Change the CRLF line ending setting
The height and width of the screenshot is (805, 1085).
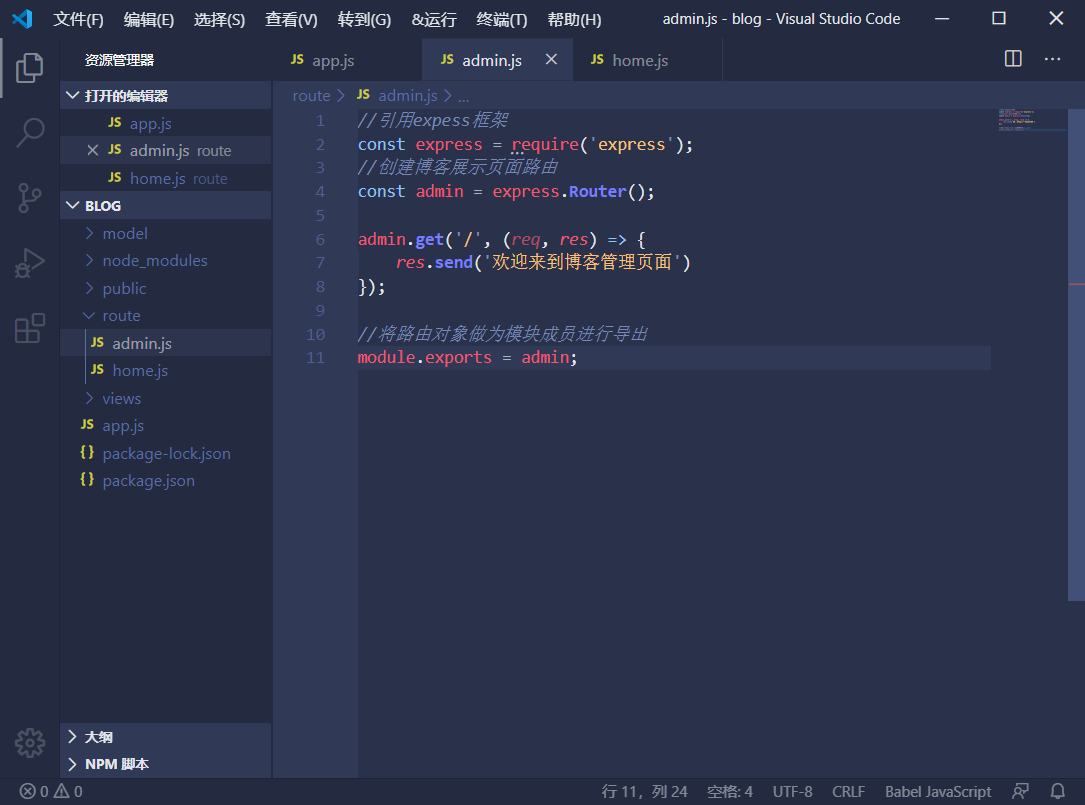848,791
